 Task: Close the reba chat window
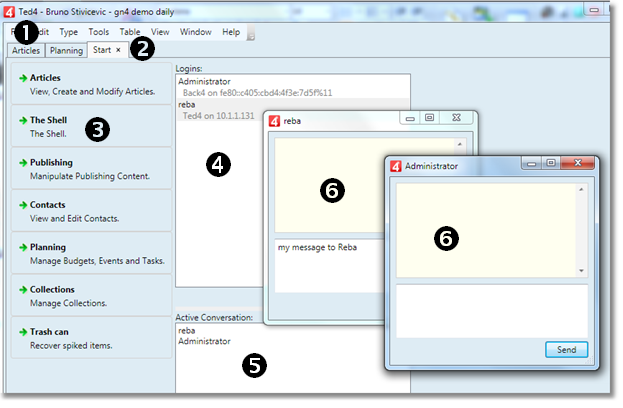tap(457, 118)
